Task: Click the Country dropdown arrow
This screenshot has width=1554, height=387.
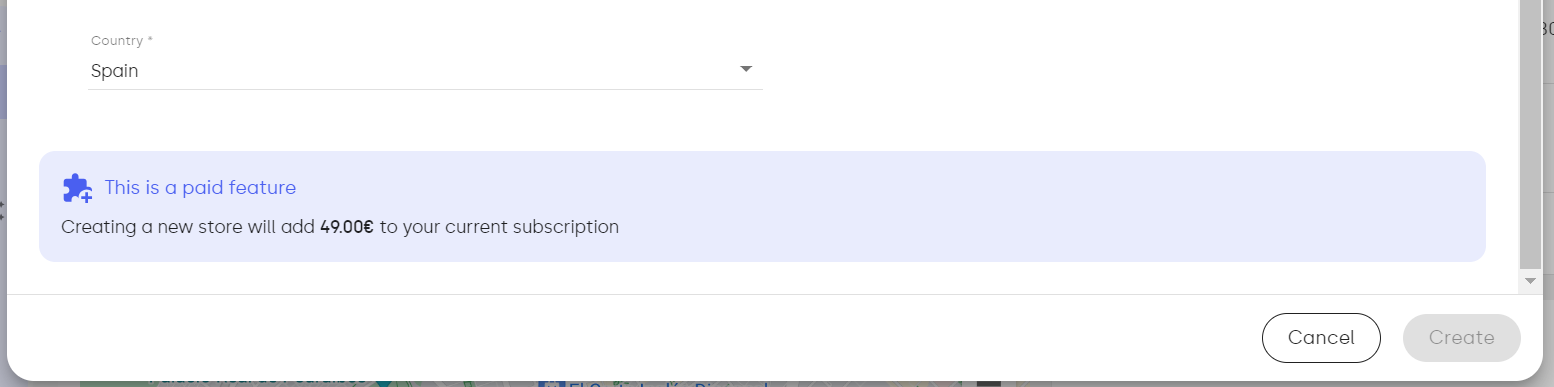Action: (745, 69)
